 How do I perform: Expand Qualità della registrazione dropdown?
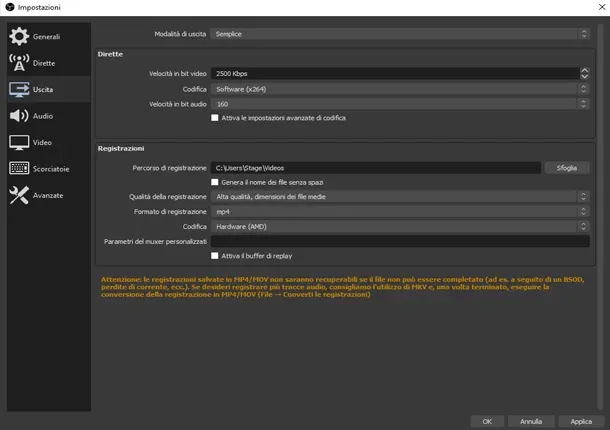399,197
